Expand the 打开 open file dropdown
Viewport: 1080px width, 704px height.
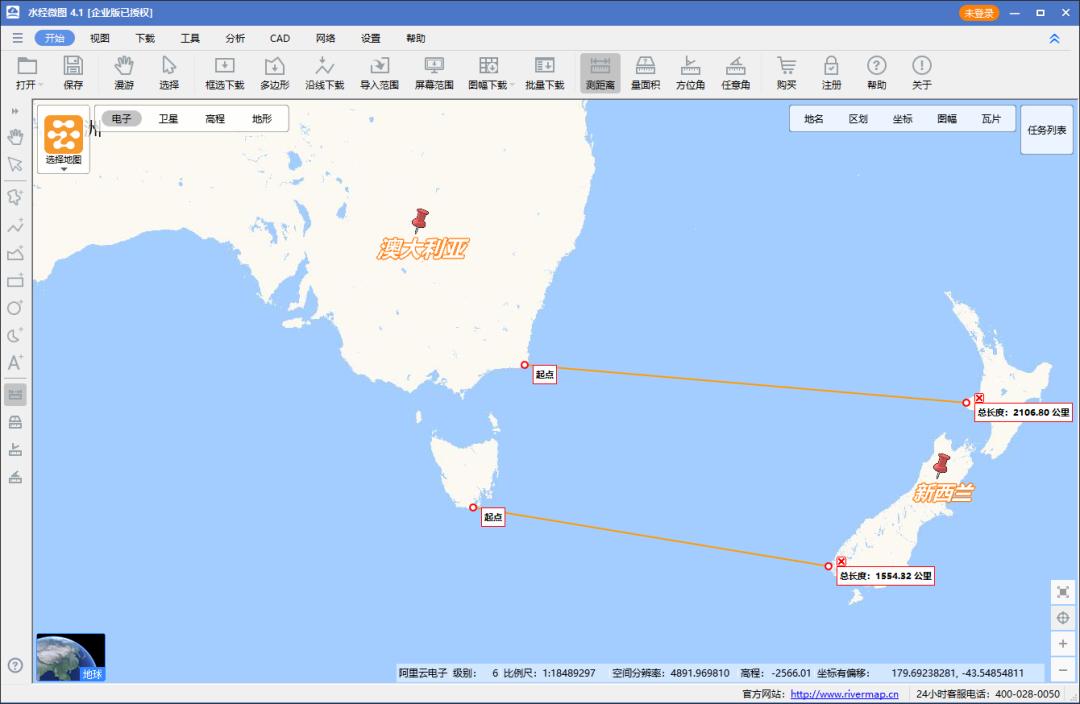[40, 85]
